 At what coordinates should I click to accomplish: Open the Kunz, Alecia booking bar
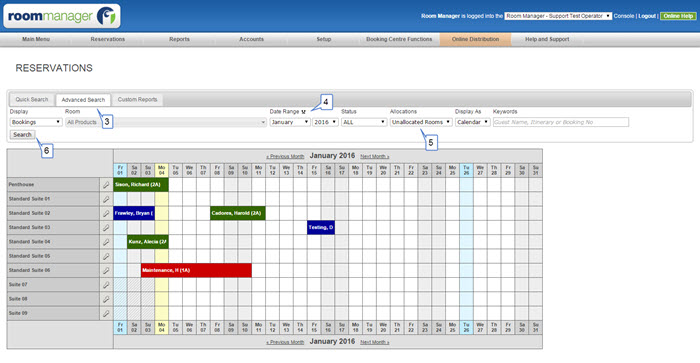148,242
